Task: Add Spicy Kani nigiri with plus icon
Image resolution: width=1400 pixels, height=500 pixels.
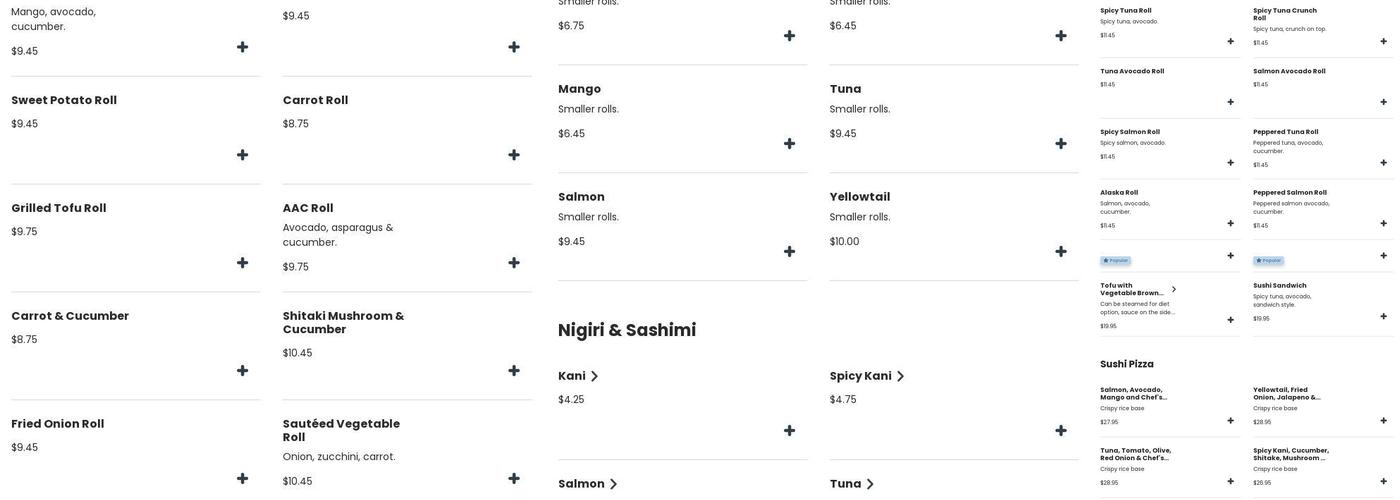Action: coord(1061,431)
